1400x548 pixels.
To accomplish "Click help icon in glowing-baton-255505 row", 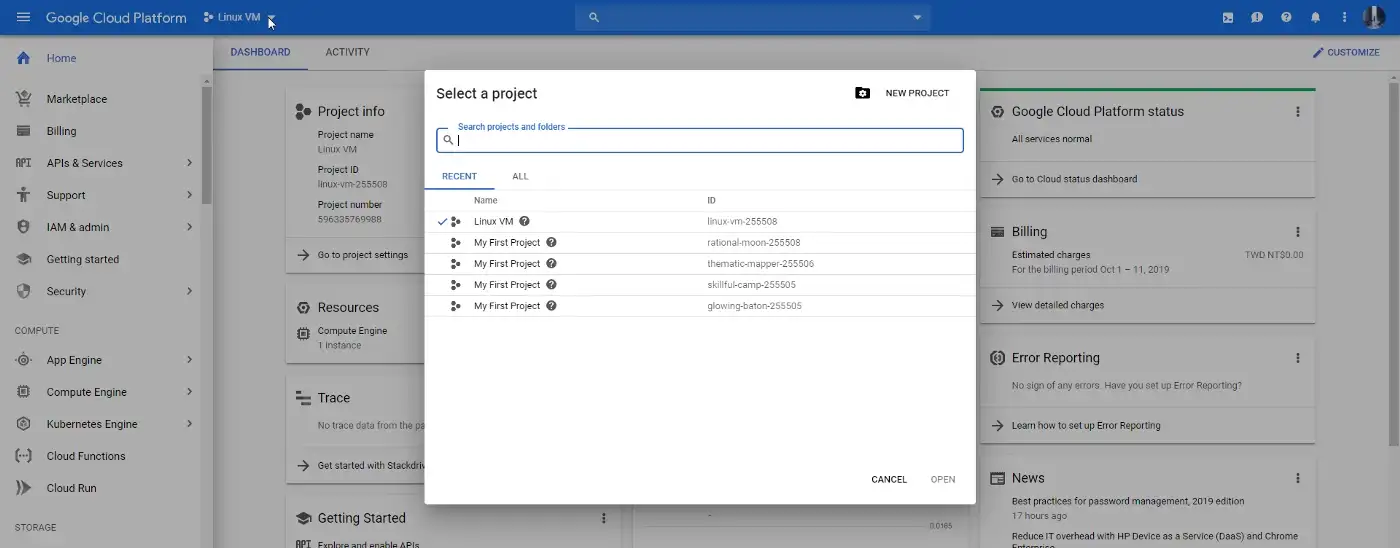I will point(551,306).
